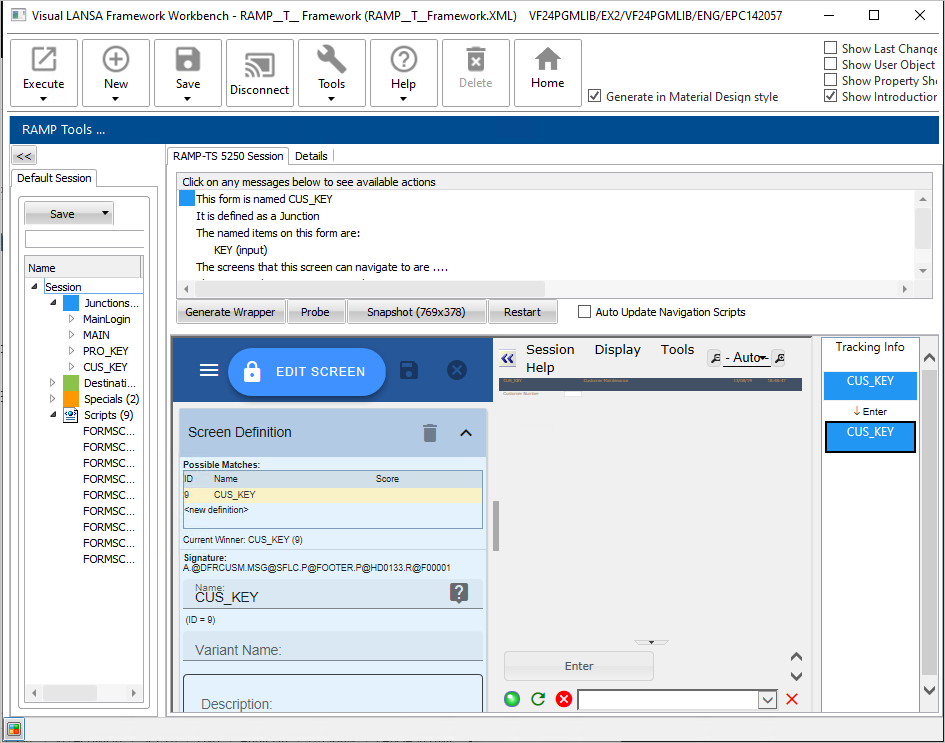This screenshot has height=743, width=945.
Task: Click the trash icon in Screen Definition
Action: click(430, 433)
